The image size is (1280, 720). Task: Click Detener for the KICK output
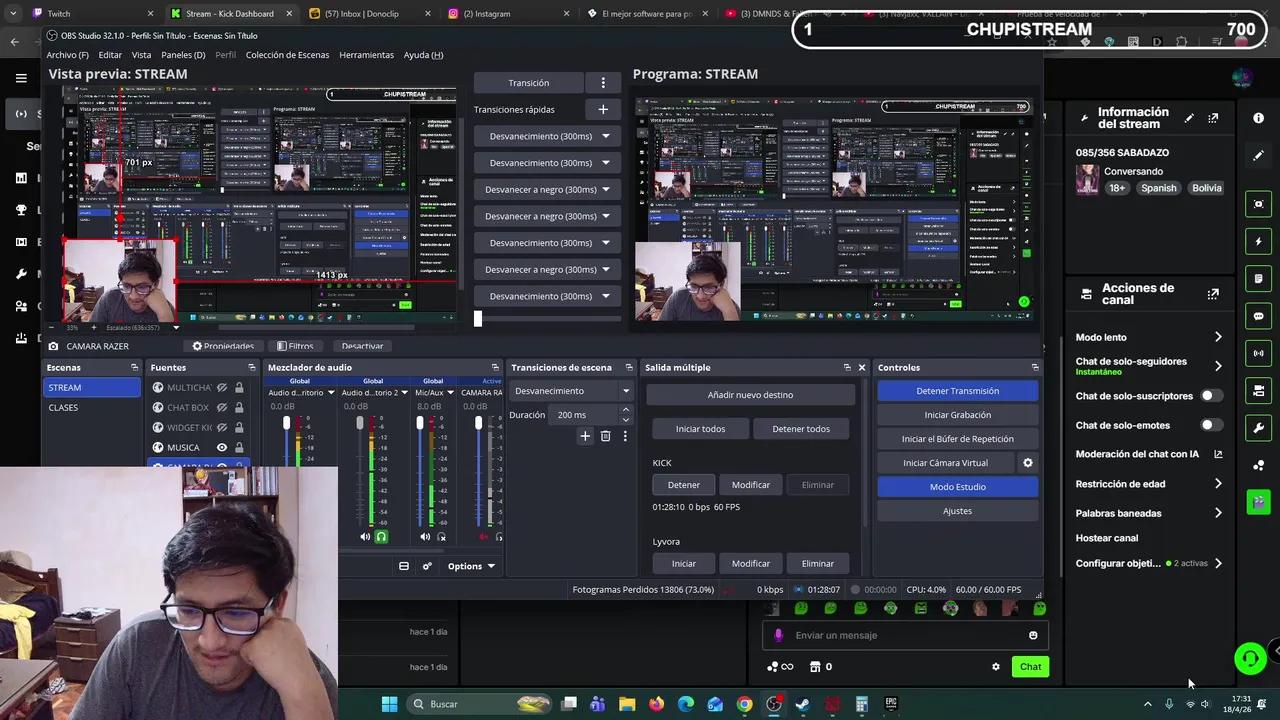click(684, 485)
